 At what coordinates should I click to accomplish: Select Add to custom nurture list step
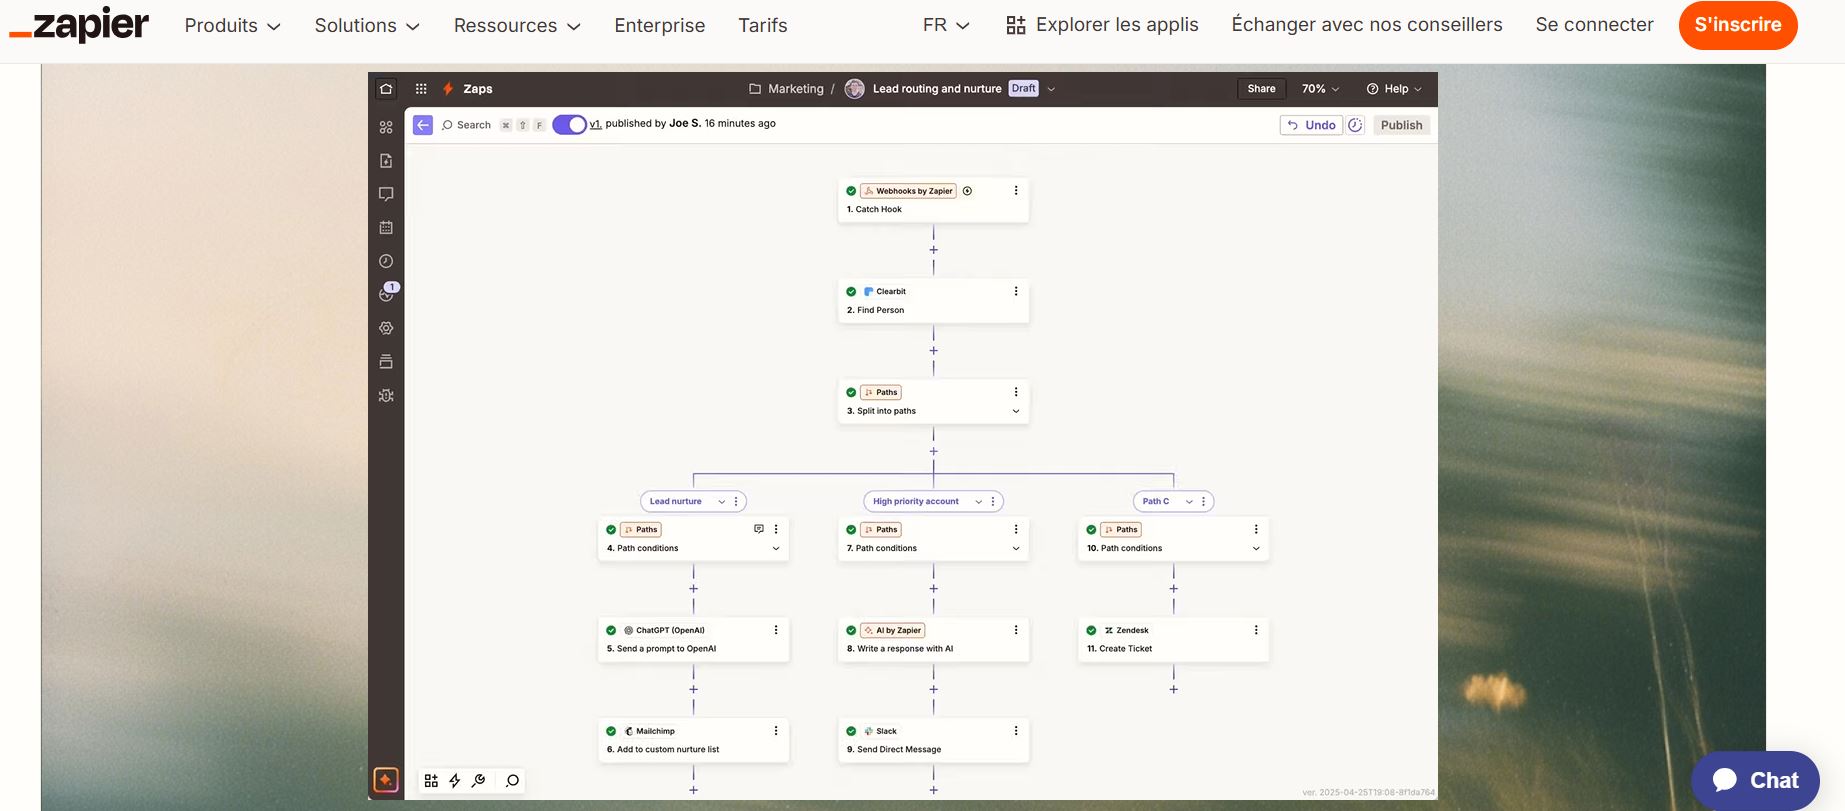(693, 741)
